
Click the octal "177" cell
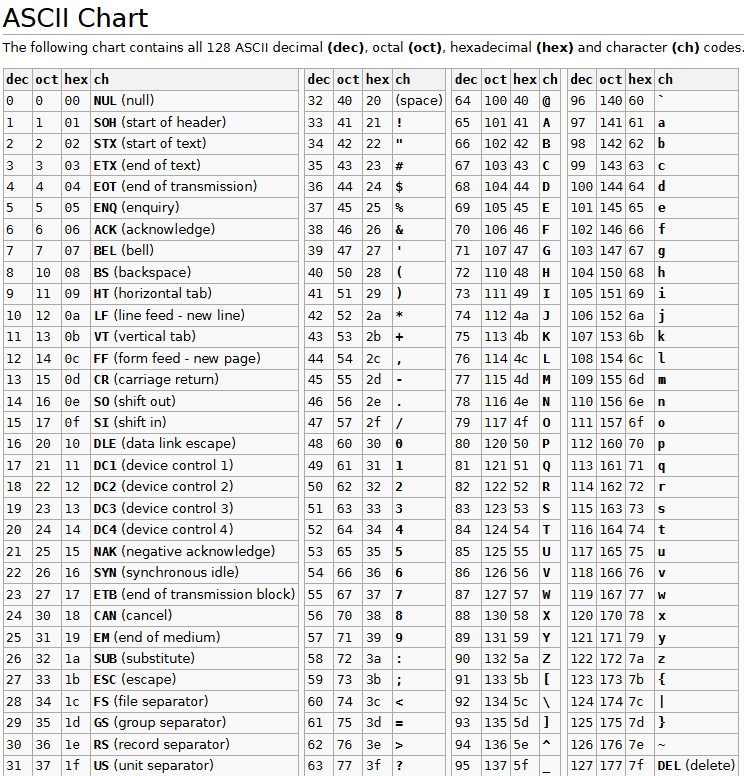pyautogui.click(x=611, y=766)
